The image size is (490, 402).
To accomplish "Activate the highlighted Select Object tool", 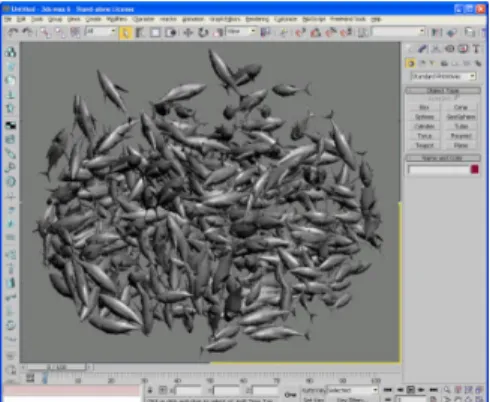I will point(126,33).
